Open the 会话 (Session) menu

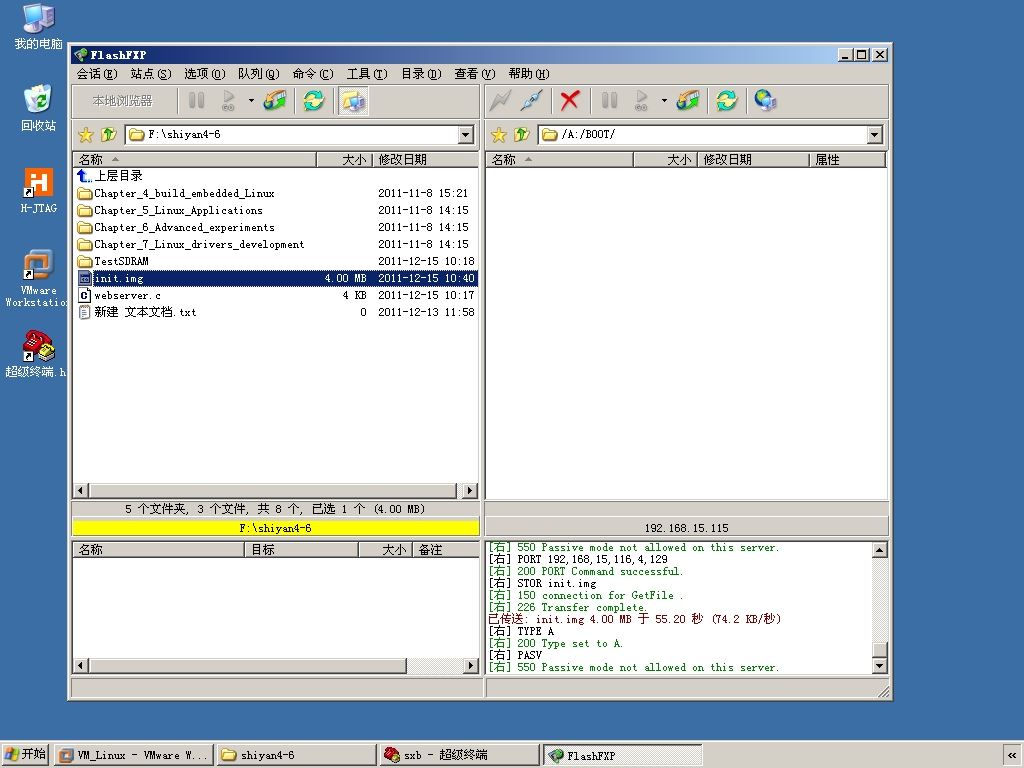97,74
